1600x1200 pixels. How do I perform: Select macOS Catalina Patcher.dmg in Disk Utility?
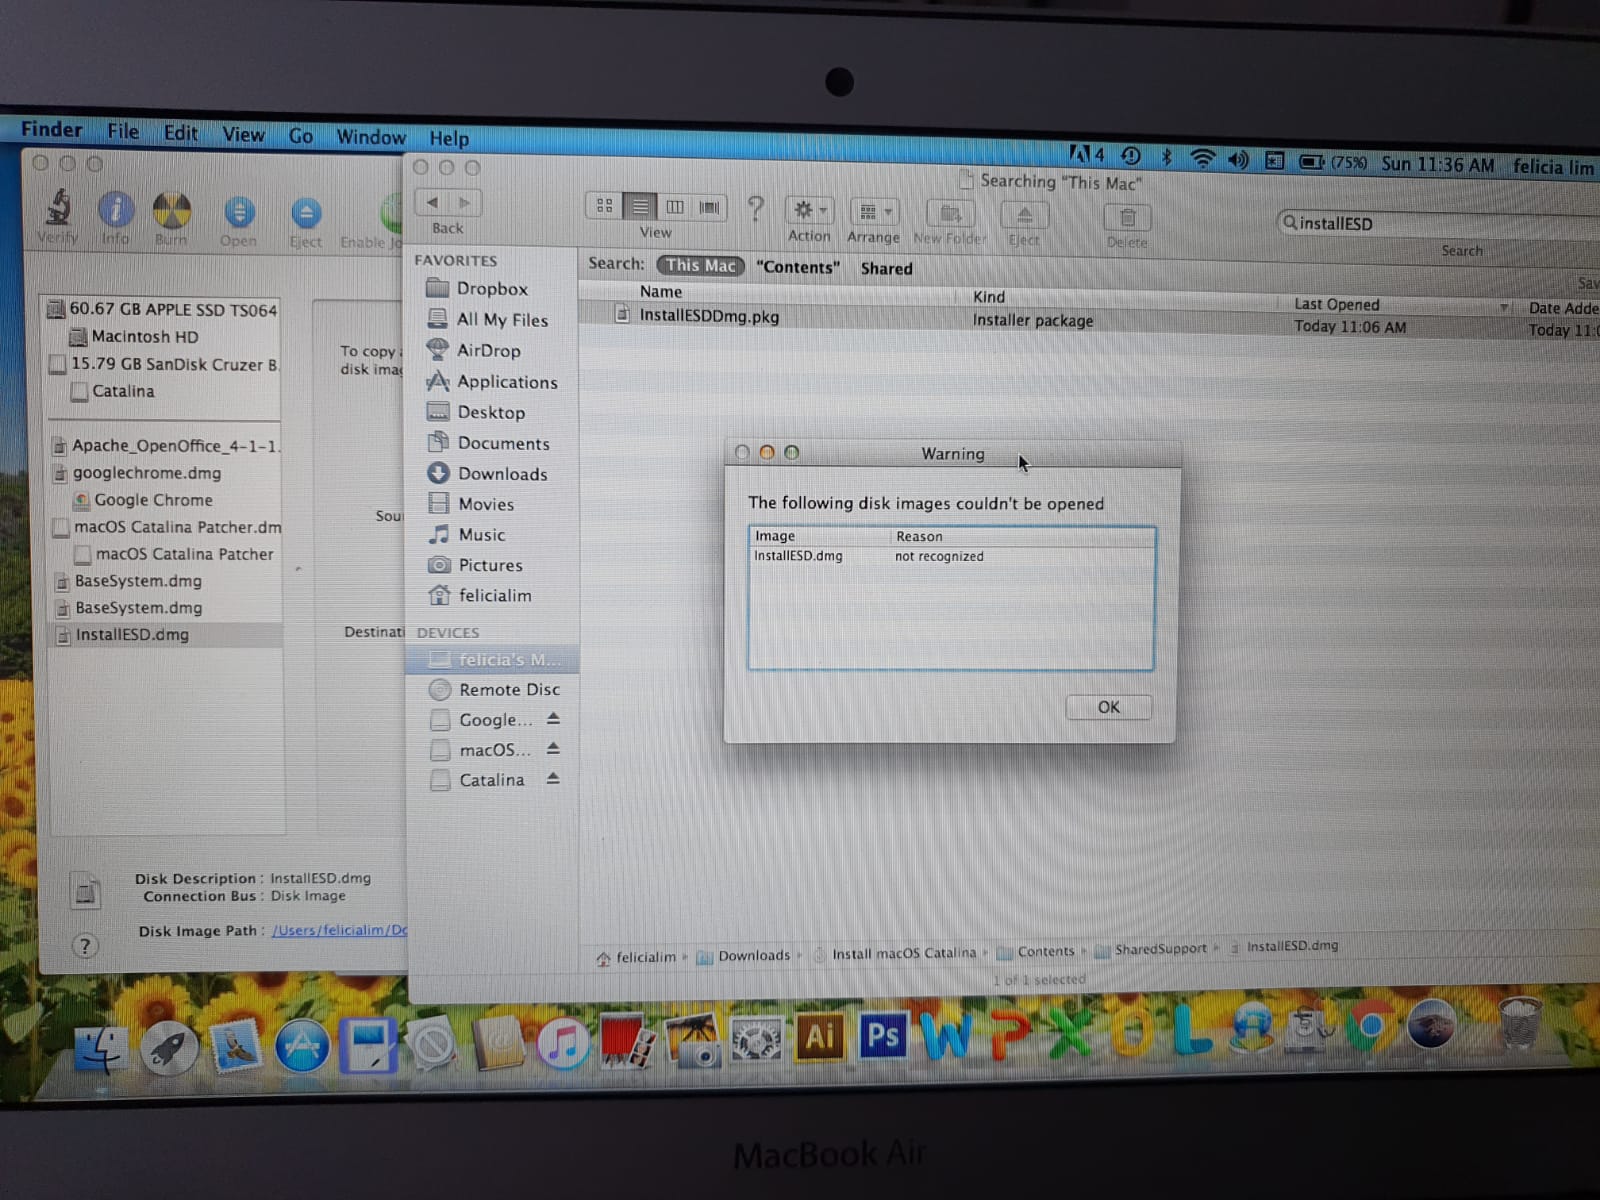[168, 527]
